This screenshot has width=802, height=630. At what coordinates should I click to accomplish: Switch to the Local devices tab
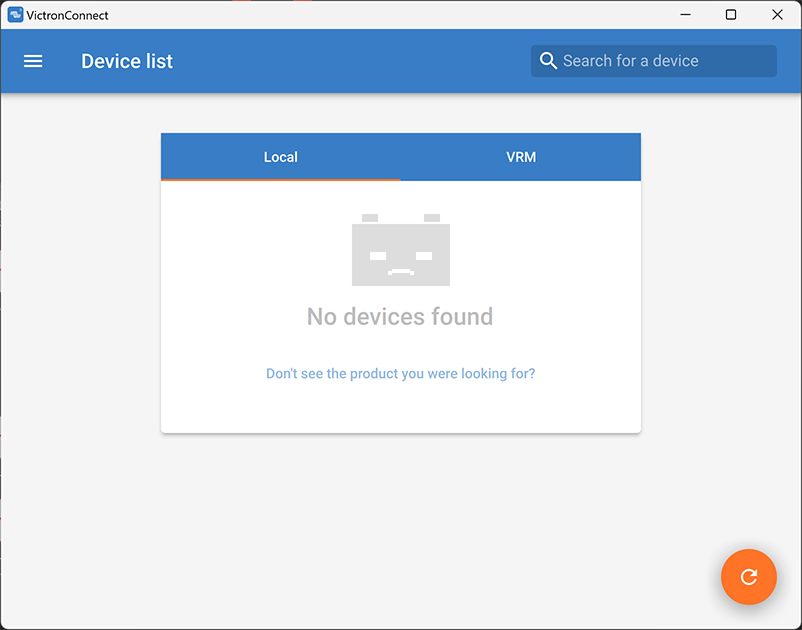click(x=281, y=157)
